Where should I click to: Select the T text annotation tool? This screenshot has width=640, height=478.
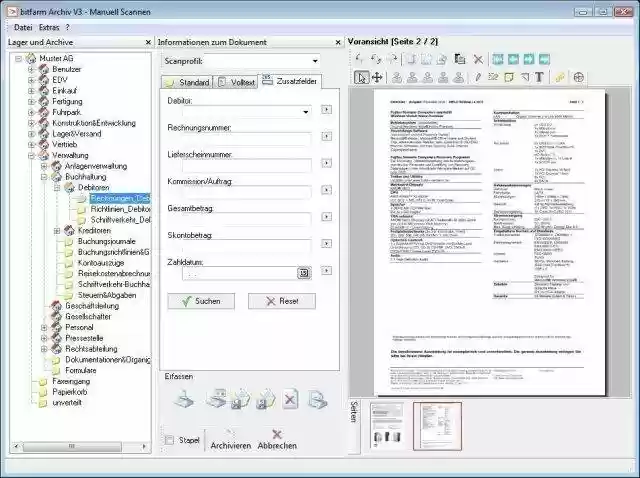539,77
